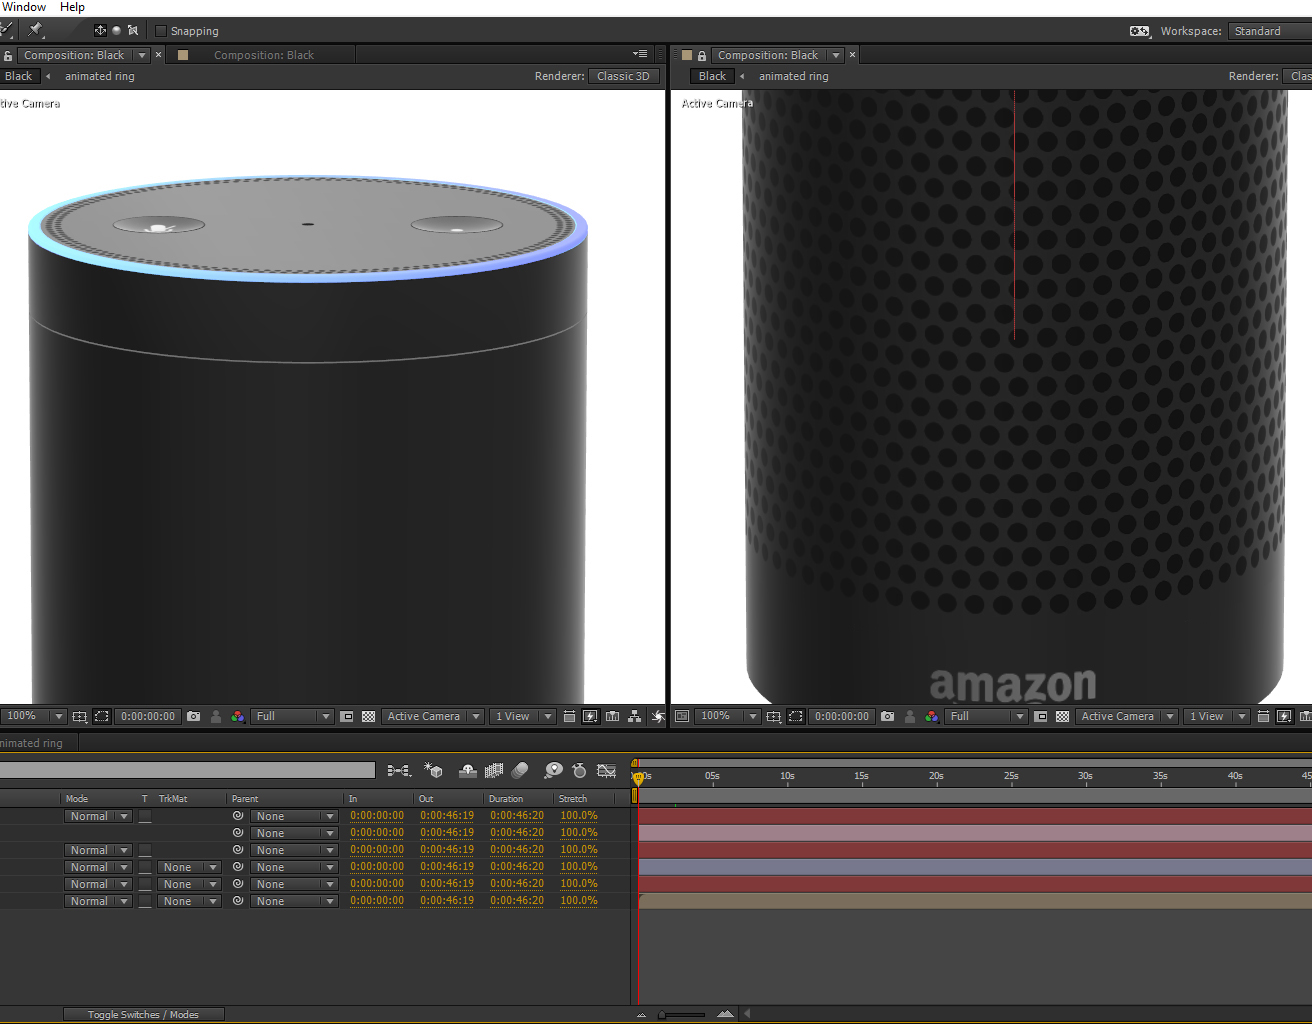Open the Graph Editor in timeline
Viewport: 1312px width, 1024px height.
606,770
